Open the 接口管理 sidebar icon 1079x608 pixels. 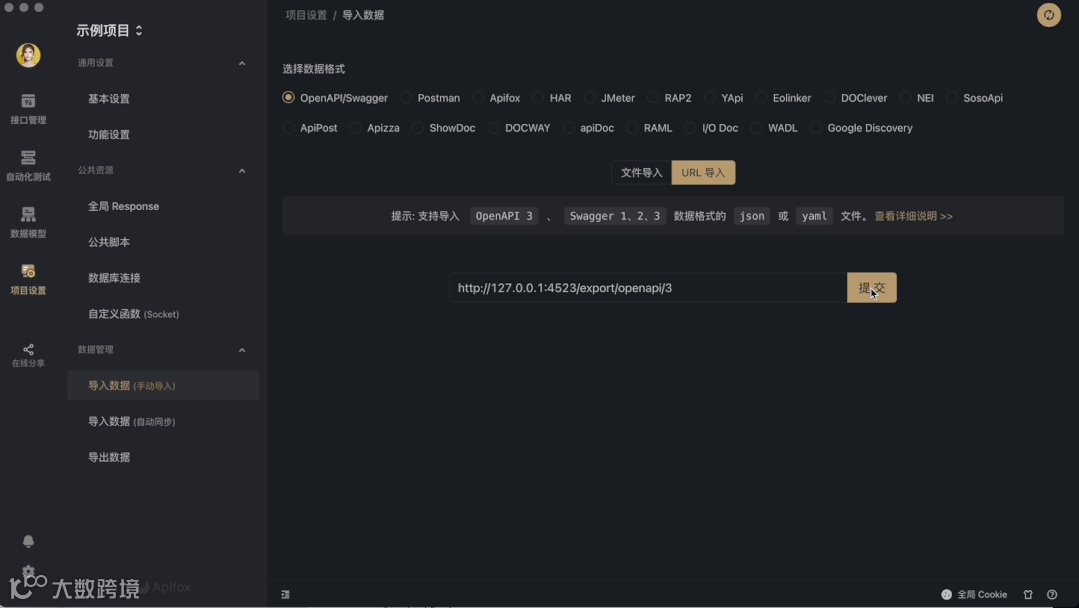pos(28,109)
